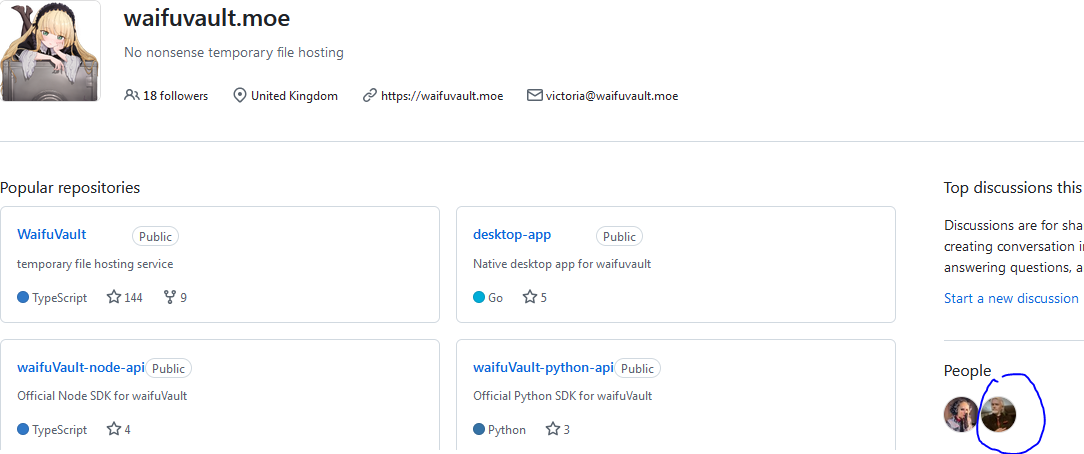This screenshot has height=454, width=1084.
Task: Click the People section heading
Action: pos(967,371)
